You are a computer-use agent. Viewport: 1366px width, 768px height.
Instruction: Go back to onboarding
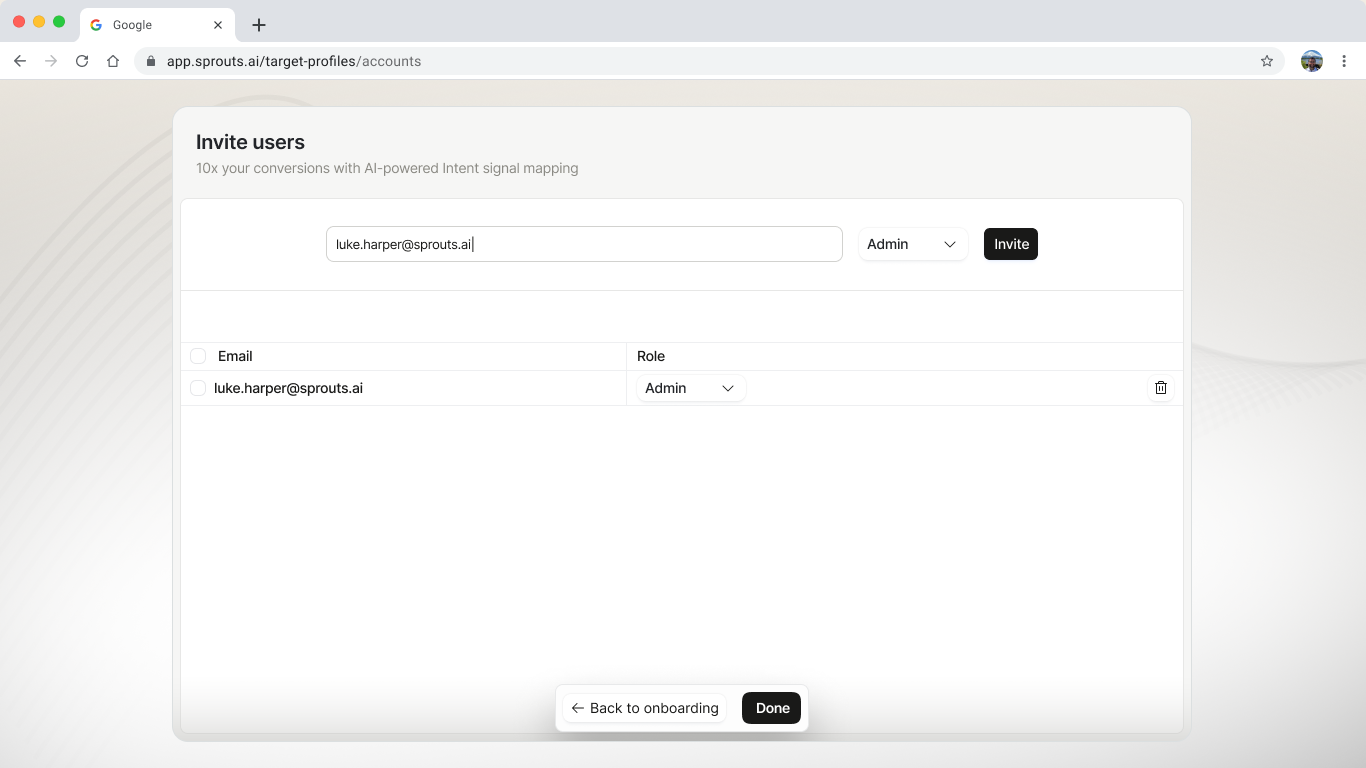click(x=645, y=708)
